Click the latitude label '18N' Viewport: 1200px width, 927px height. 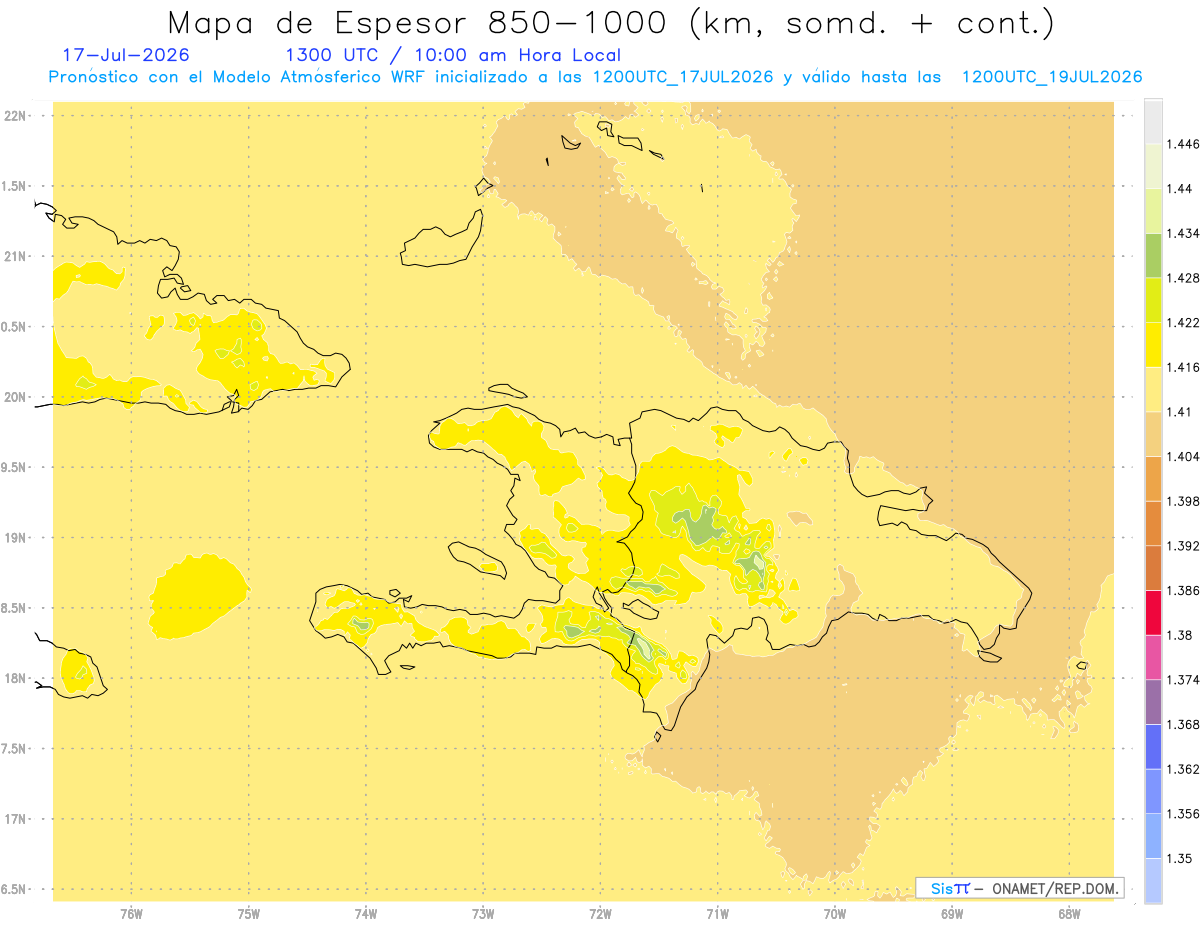point(15,678)
